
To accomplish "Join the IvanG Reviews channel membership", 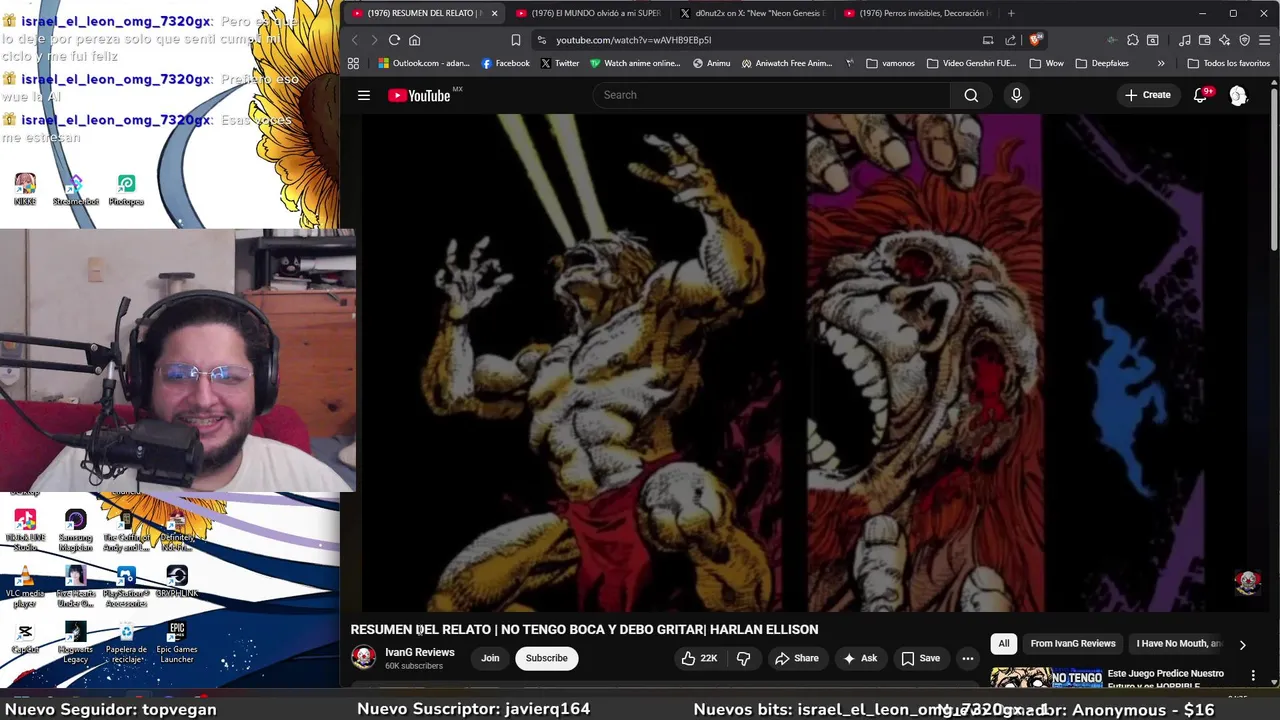I will pos(490,658).
